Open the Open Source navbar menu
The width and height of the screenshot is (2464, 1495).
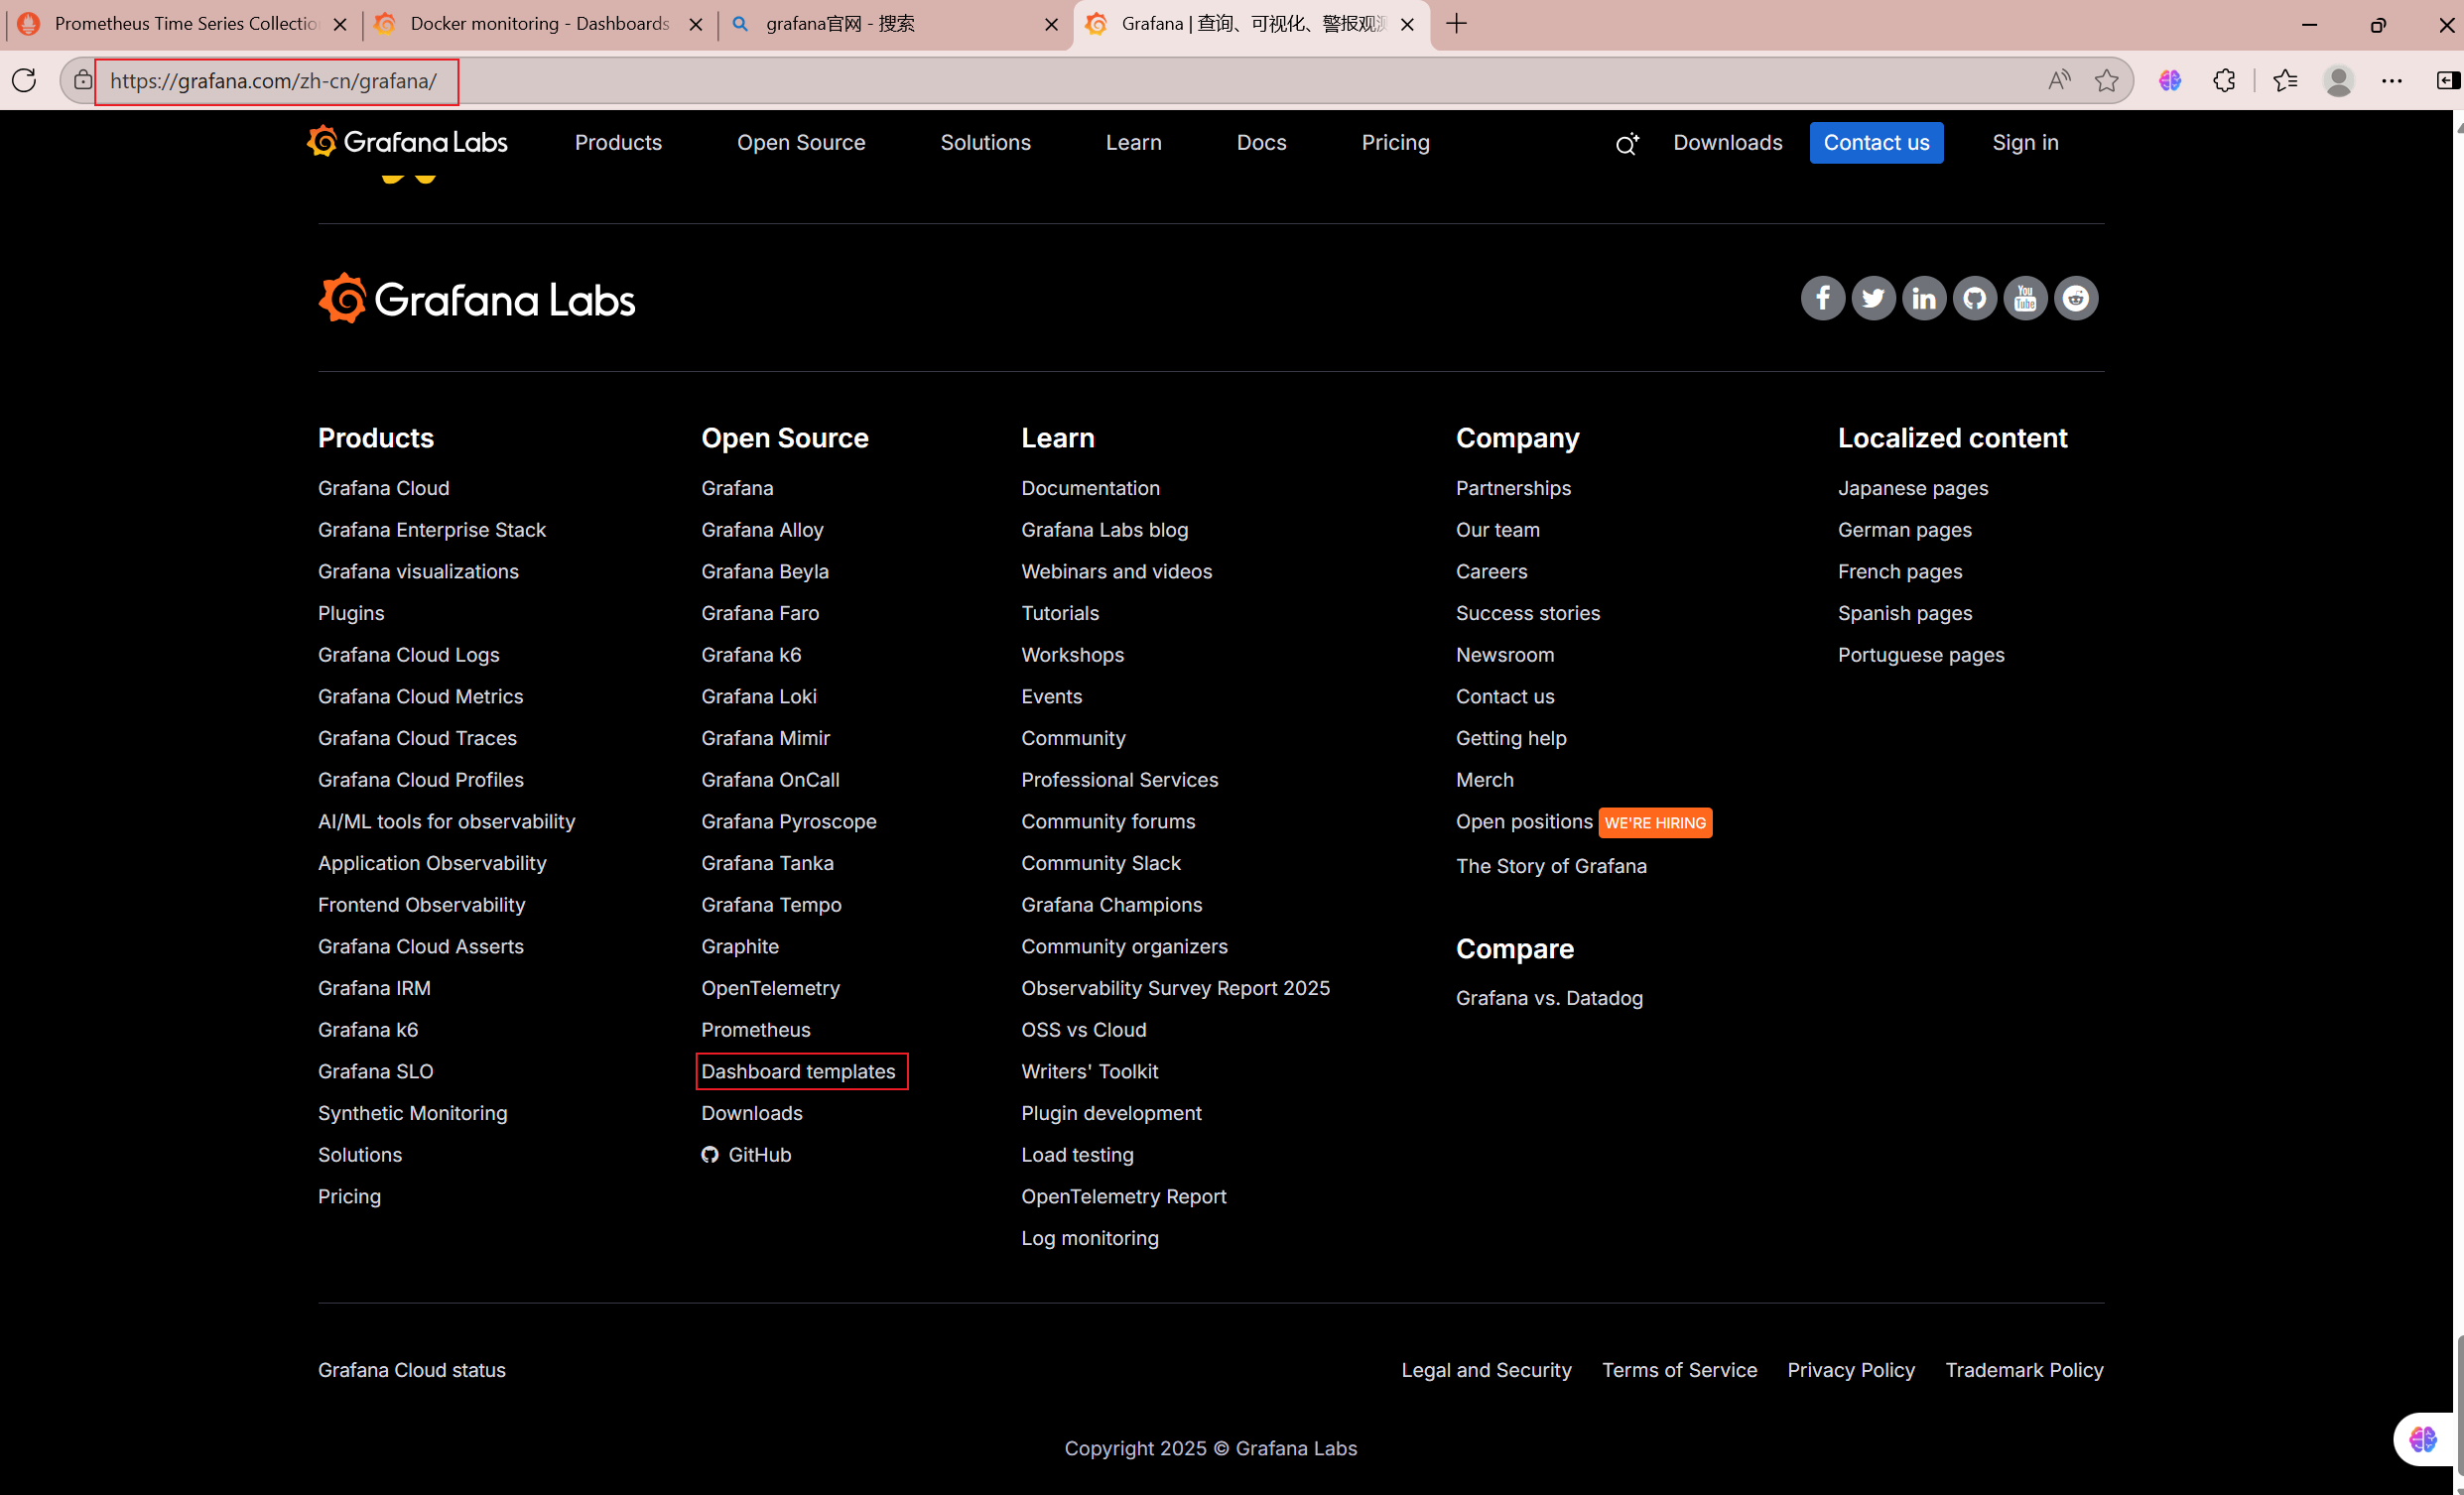(801, 142)
